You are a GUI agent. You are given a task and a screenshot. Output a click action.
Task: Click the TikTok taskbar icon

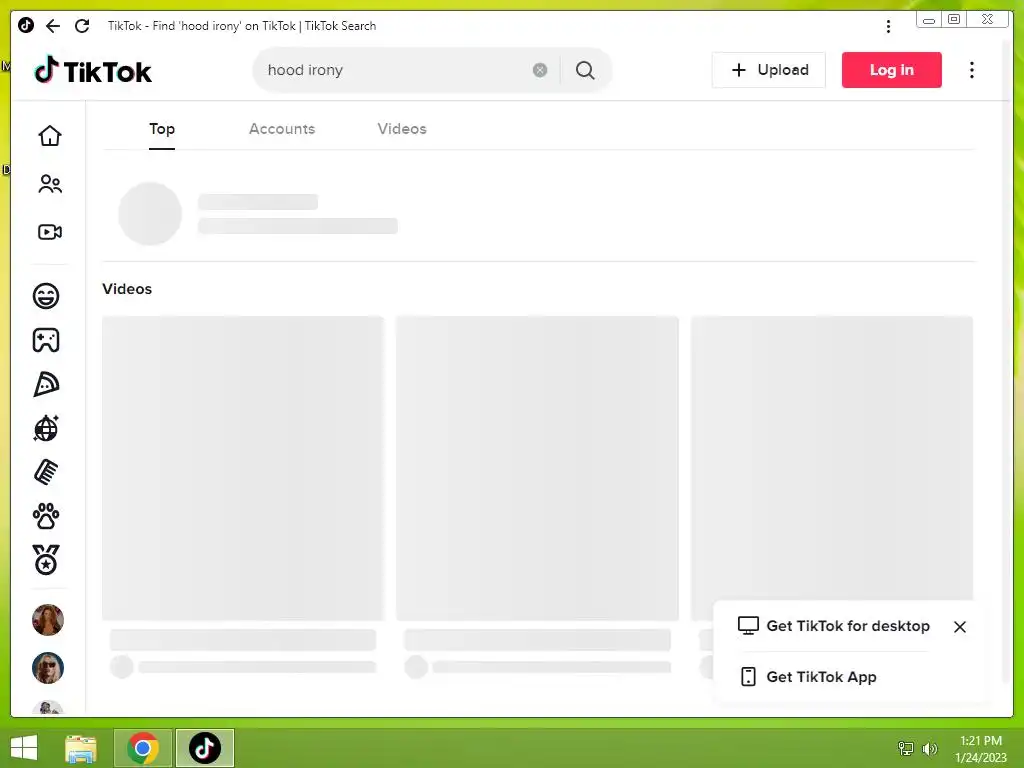click(204, 748)
